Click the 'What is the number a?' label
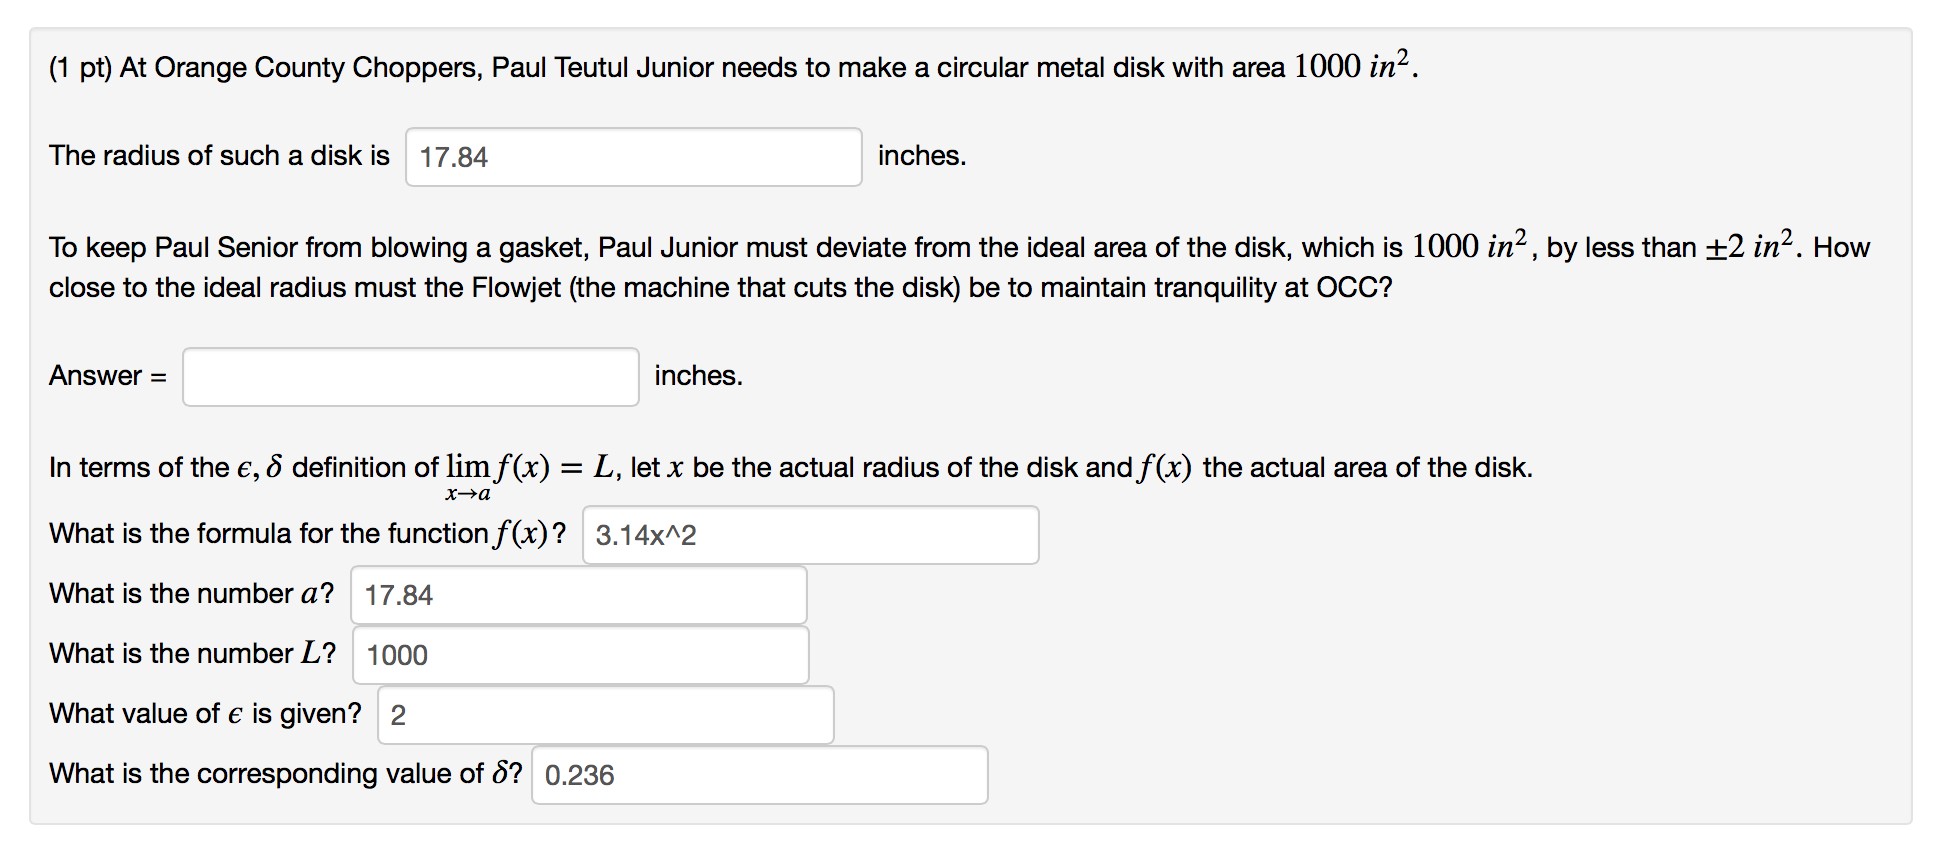This screenshot has width=1934, height=854. tap(192, 594)
